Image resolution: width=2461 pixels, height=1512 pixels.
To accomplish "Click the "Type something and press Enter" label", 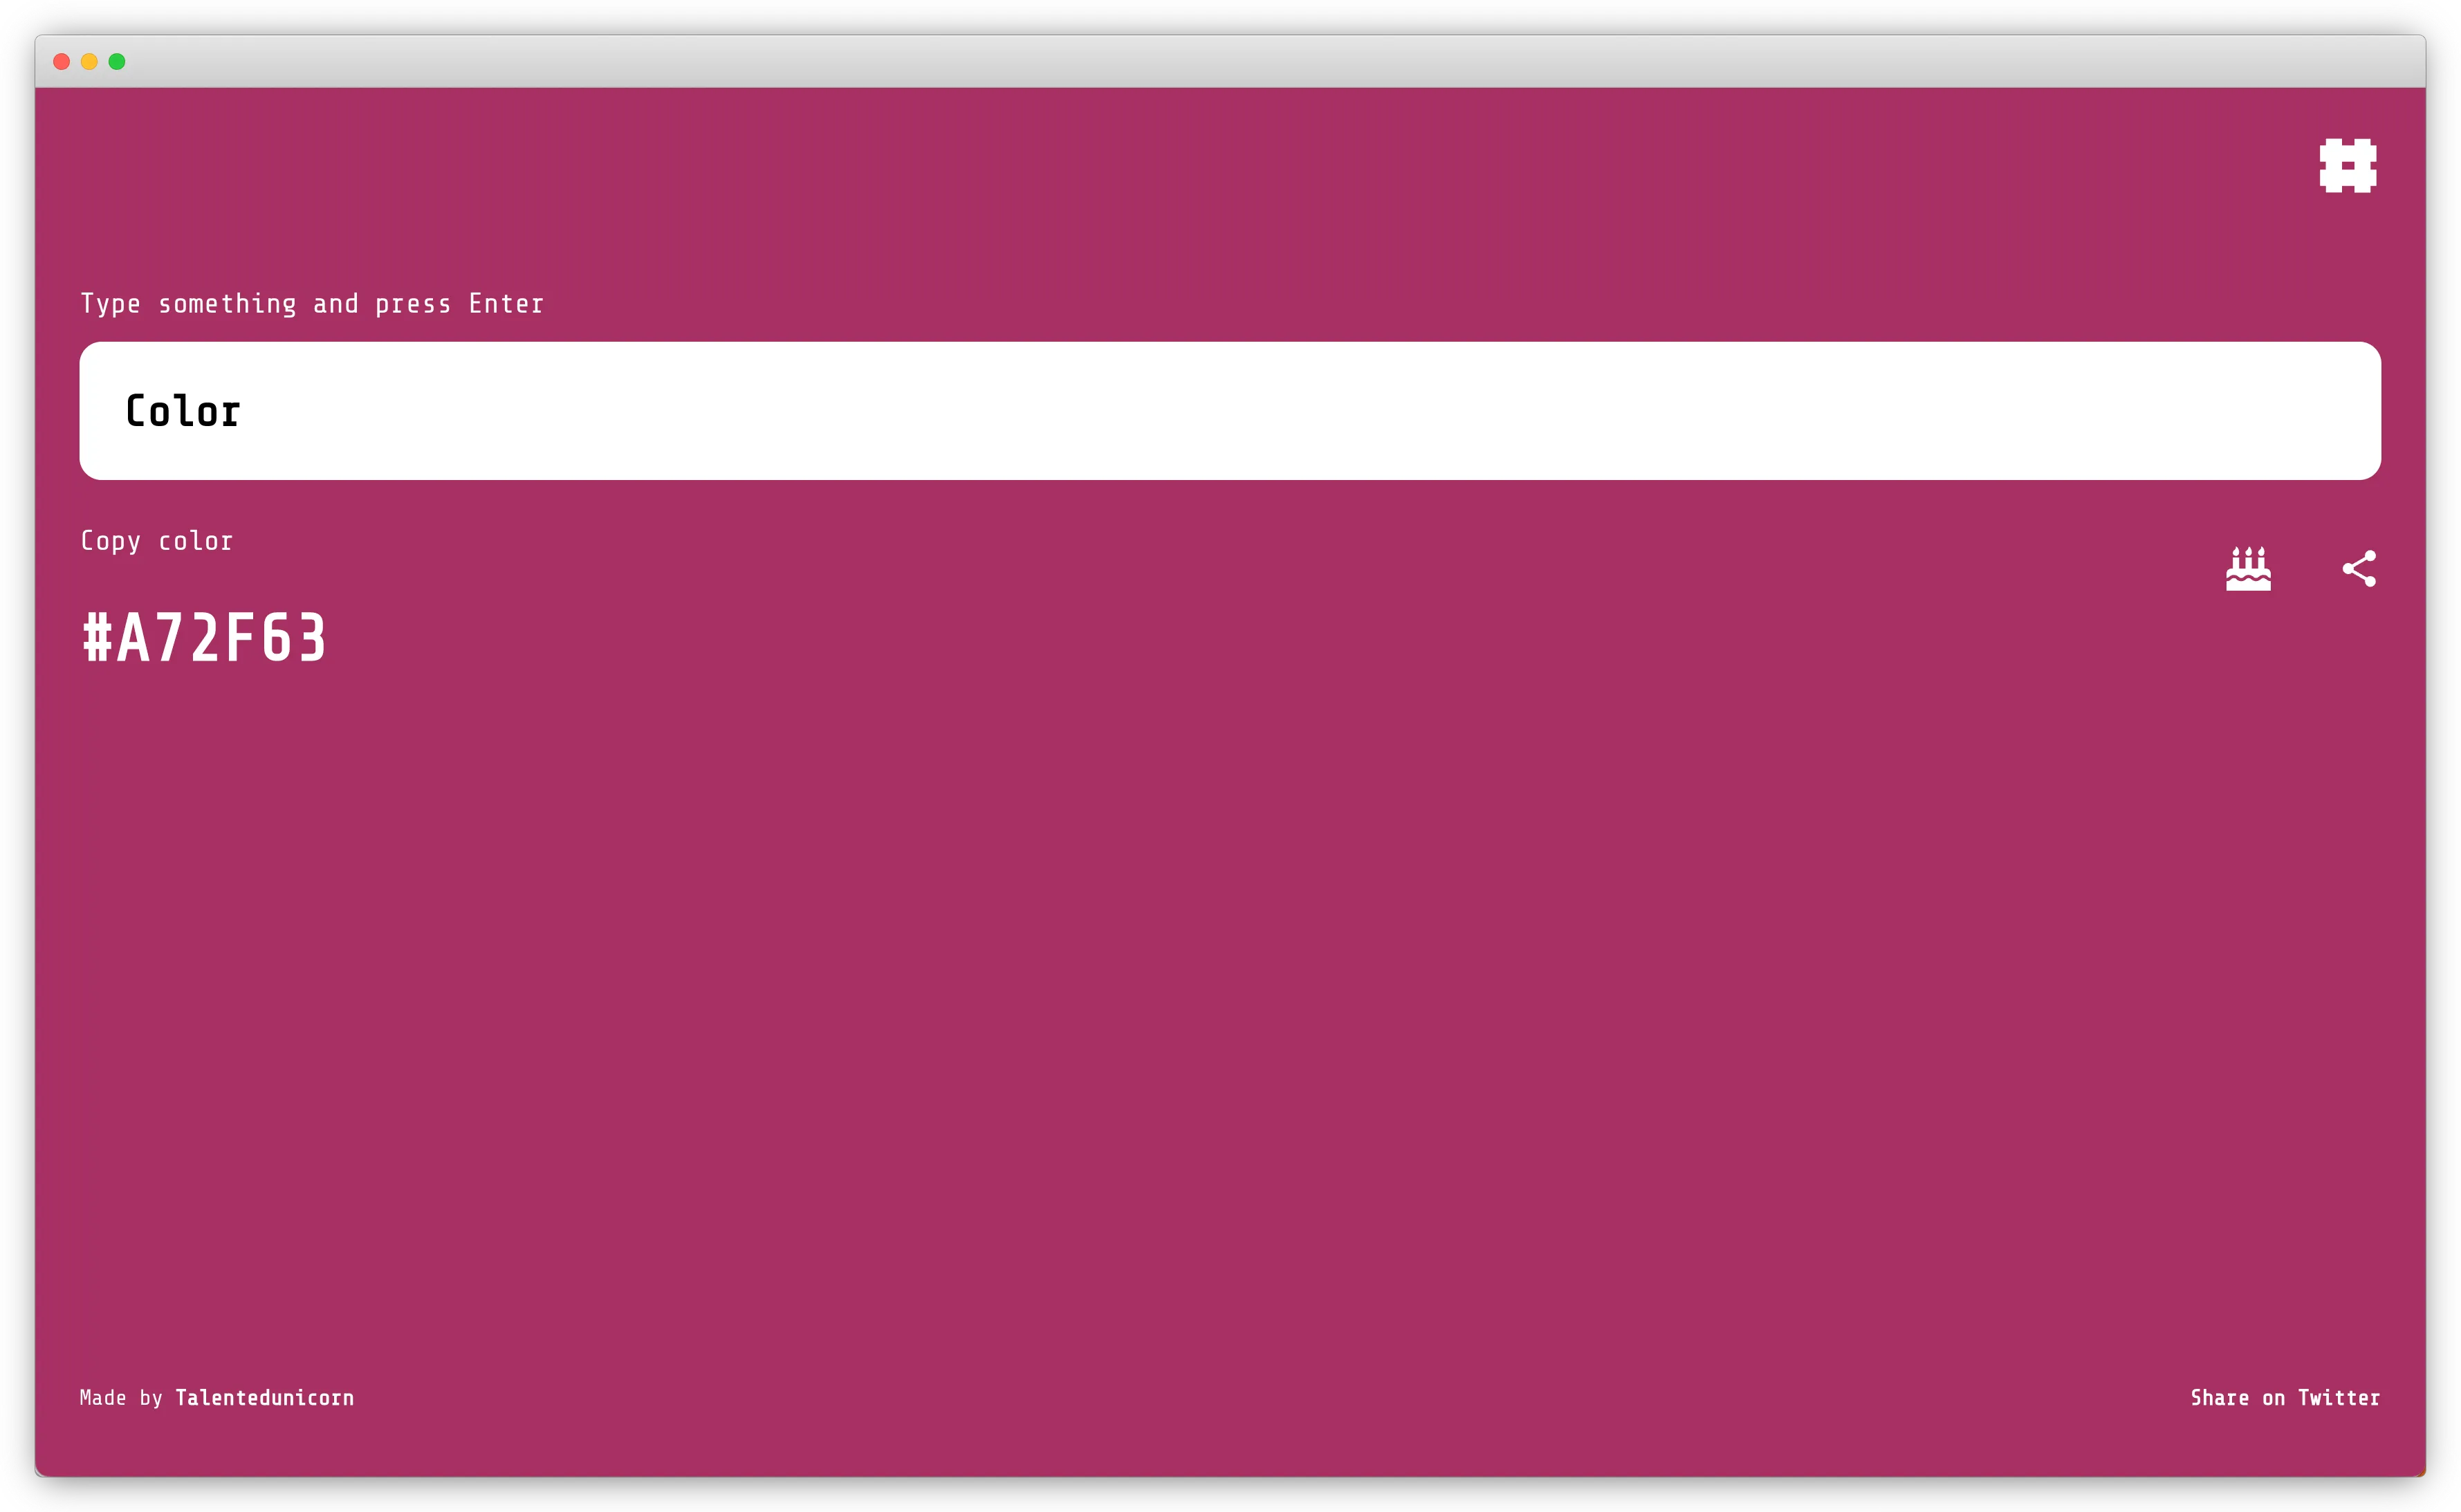I will (x=312, y=304).
